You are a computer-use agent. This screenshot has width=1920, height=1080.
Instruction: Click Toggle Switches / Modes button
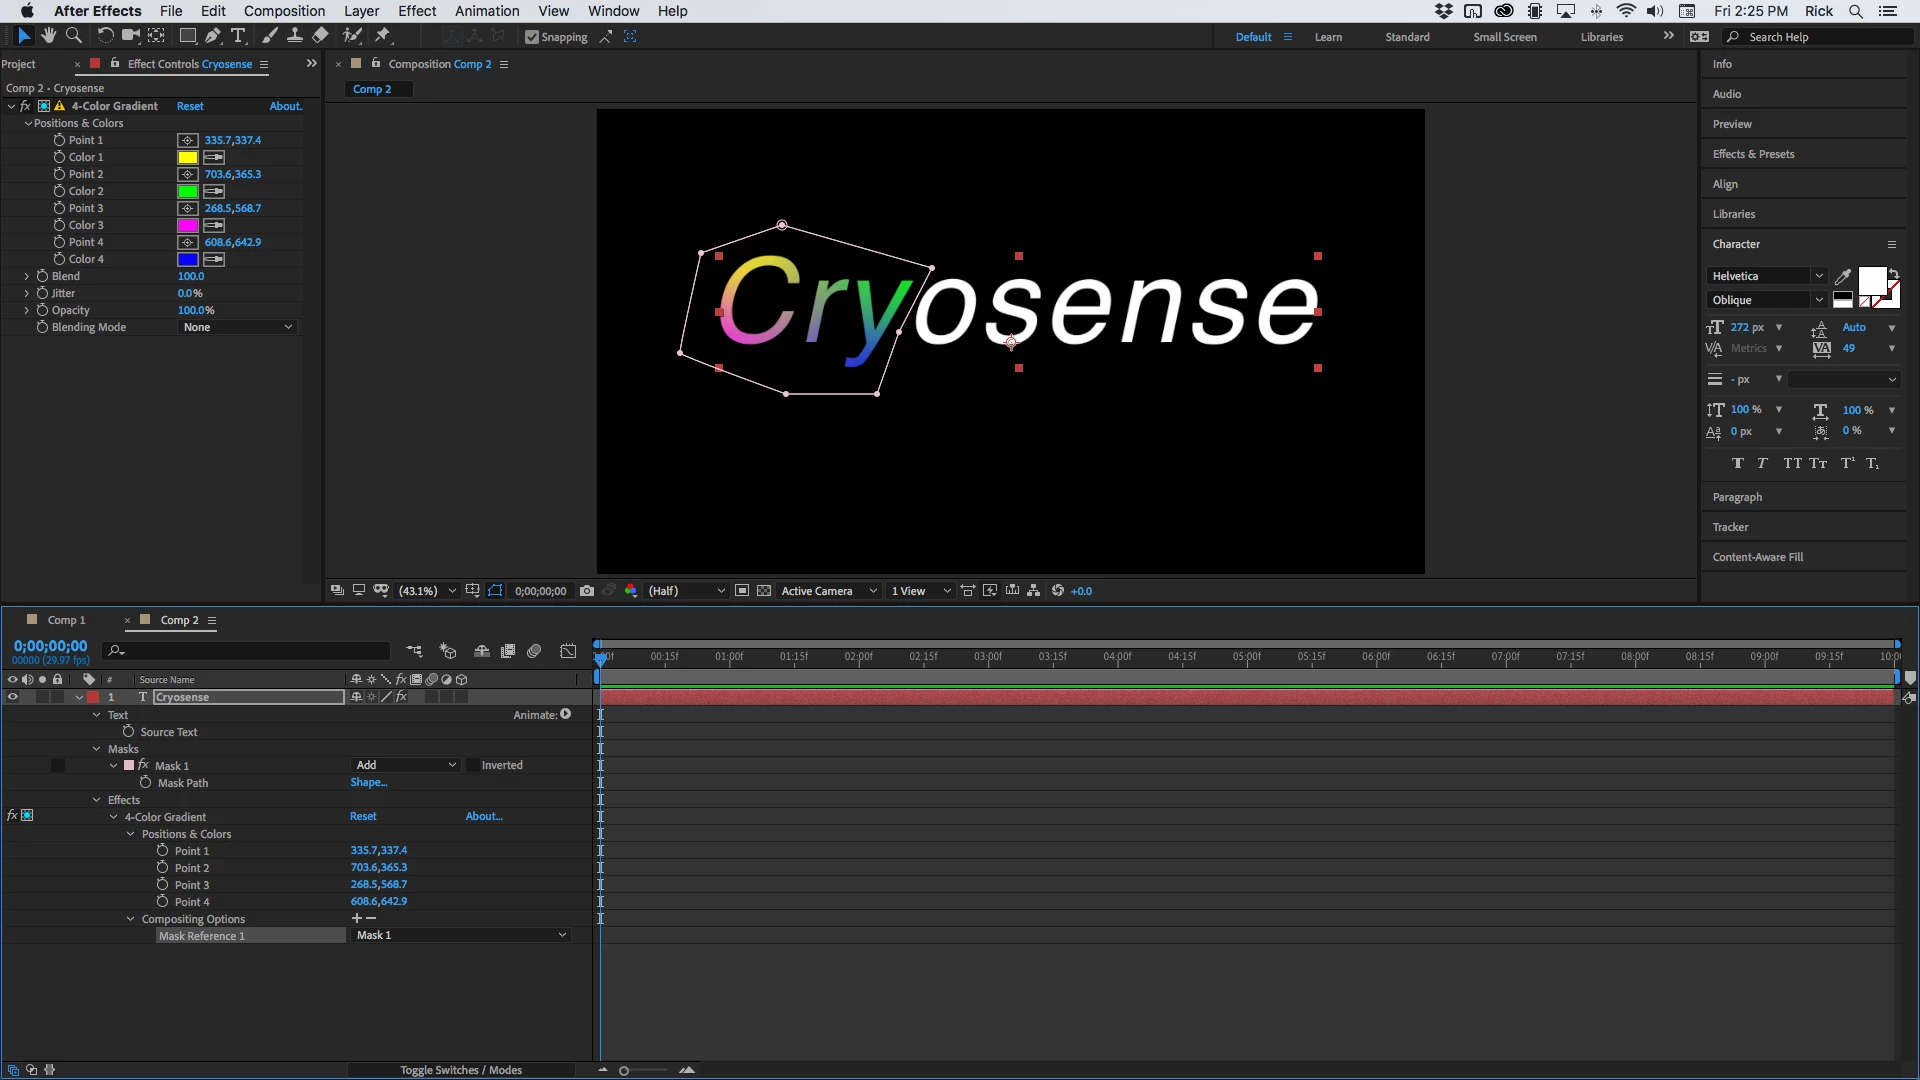pyautogui.click(x=461, y=1070)
